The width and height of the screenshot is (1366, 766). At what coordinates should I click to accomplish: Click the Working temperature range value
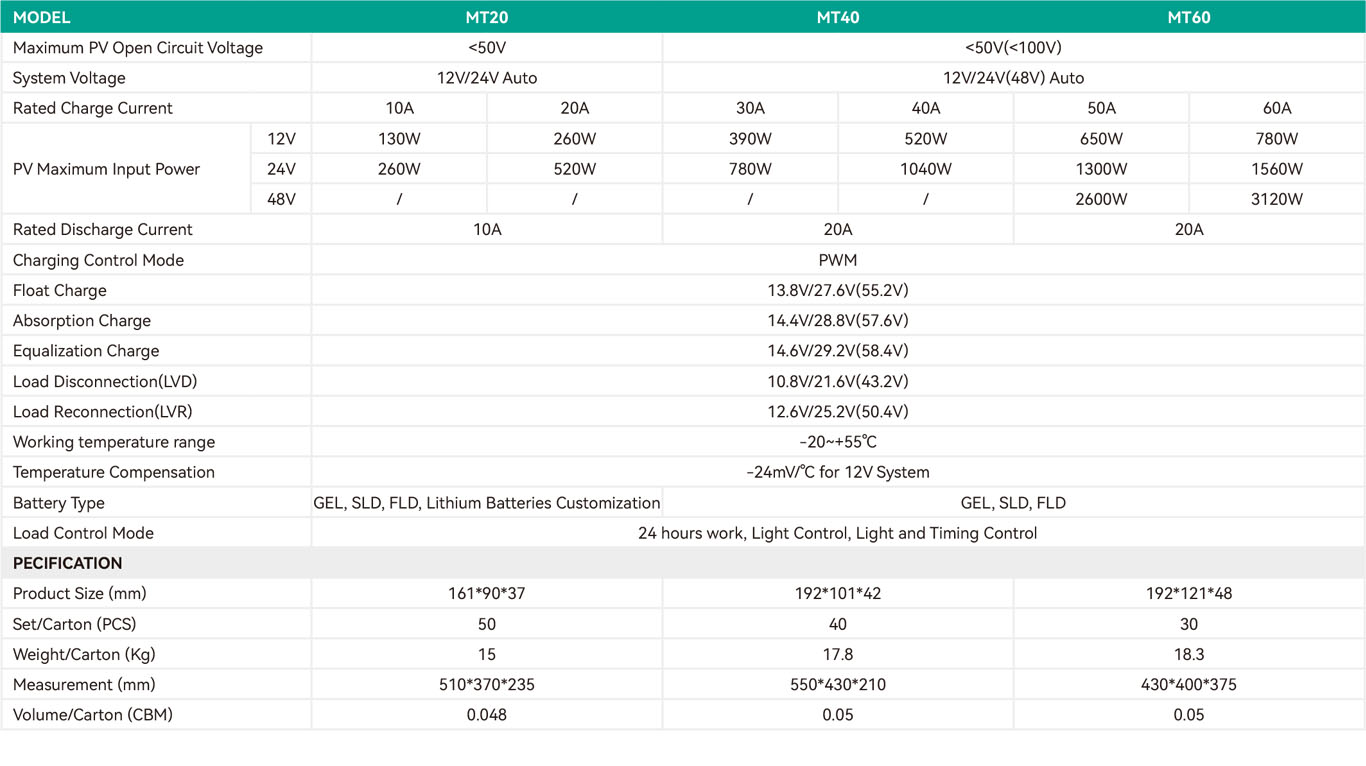click(838, 442)
